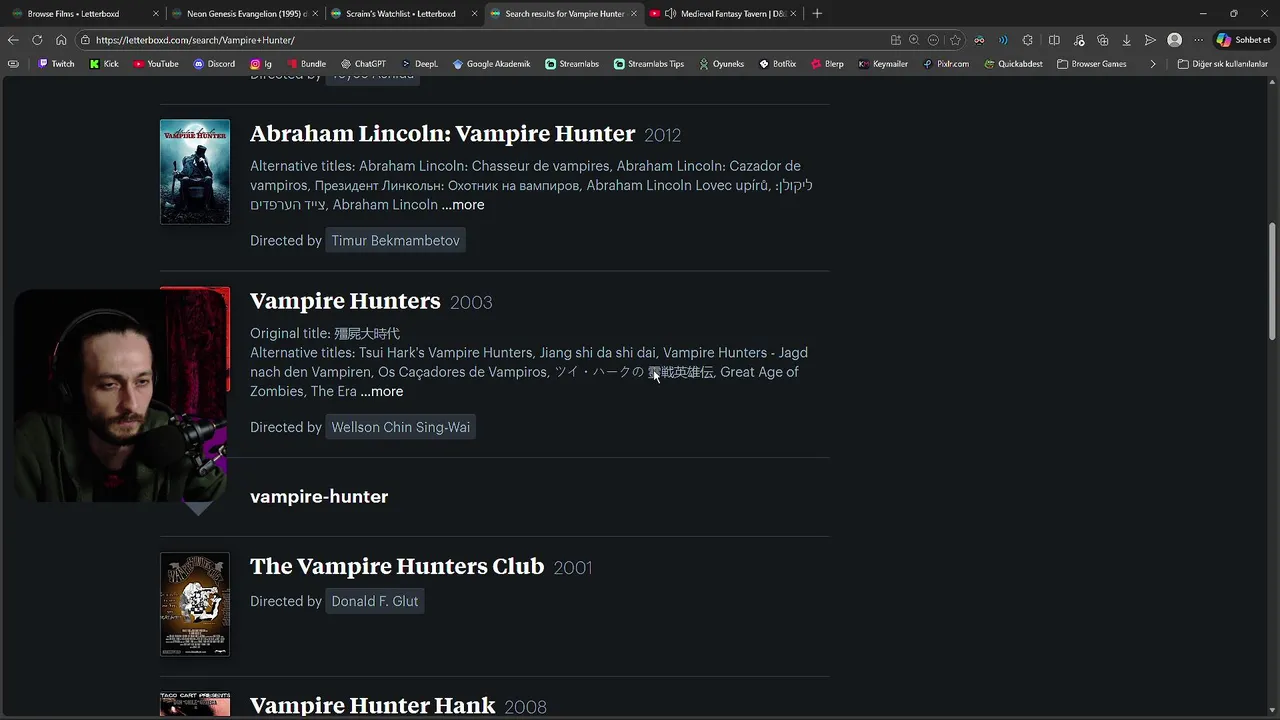Open The Vampire Hunters Club poster
The image size is (1280, 720).
[195, 605]
